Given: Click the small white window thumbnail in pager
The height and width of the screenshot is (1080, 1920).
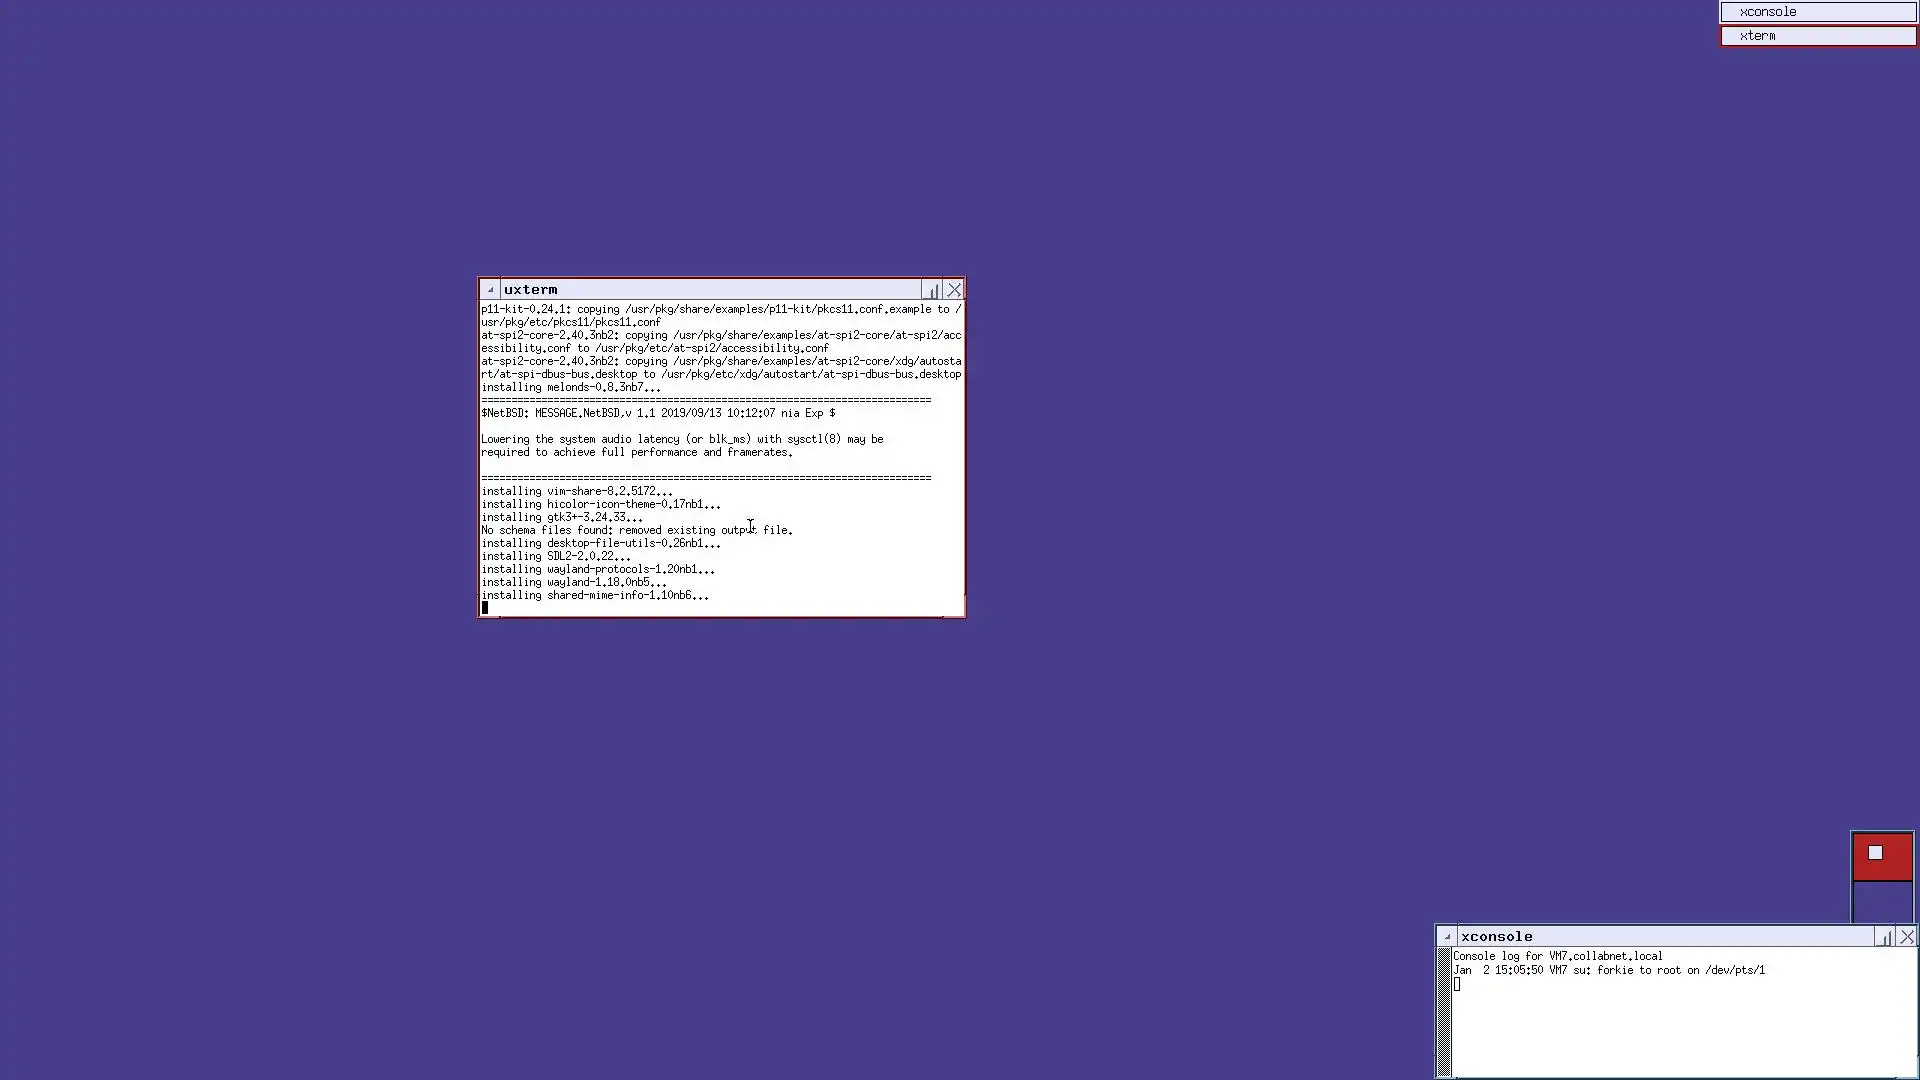Looking at the screenshot, I should 1875,853.
